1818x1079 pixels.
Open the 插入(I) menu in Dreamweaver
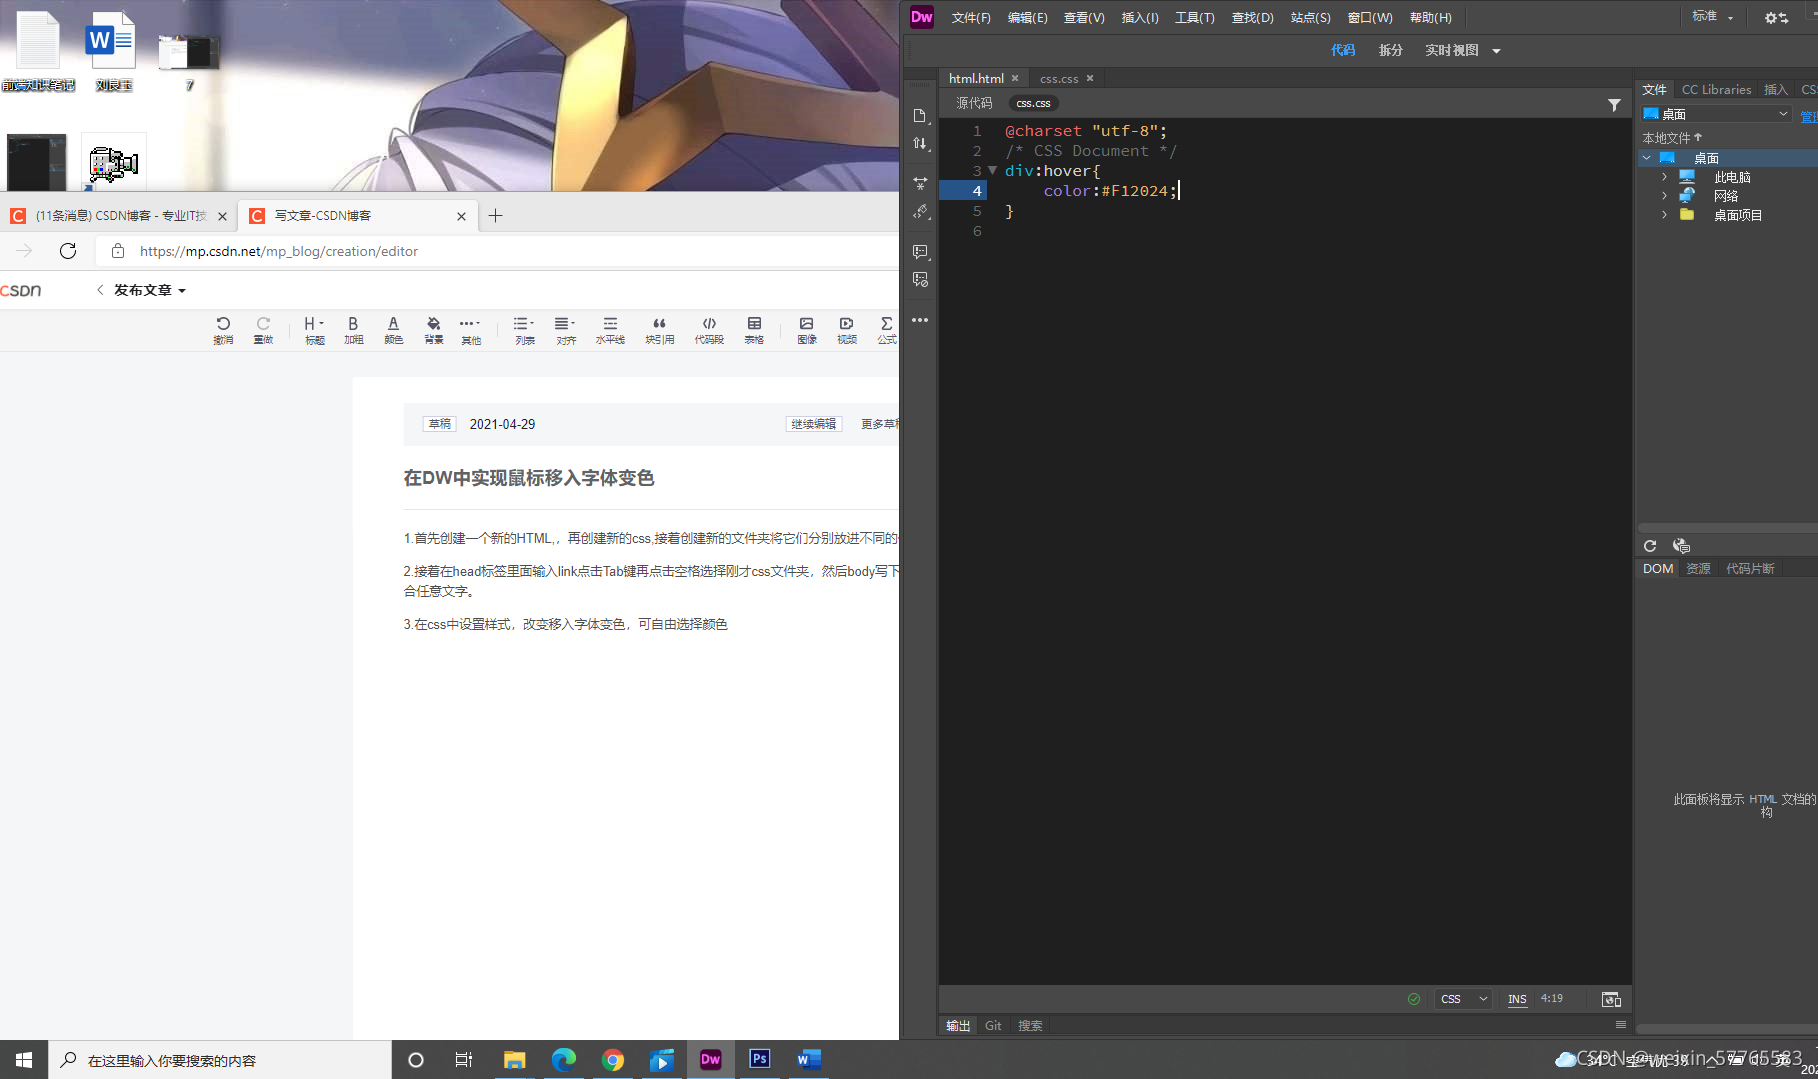tap(1140, 18)
